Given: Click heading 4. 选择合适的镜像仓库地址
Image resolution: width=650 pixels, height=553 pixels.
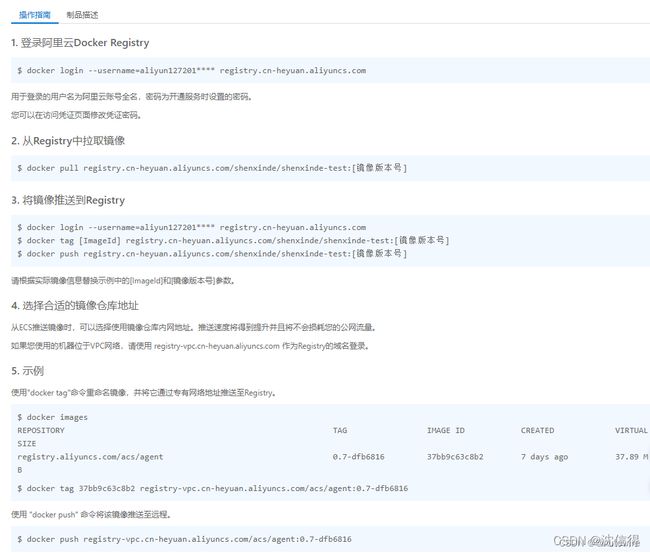Looking at the screenshot, I should [x=75, y=306].
